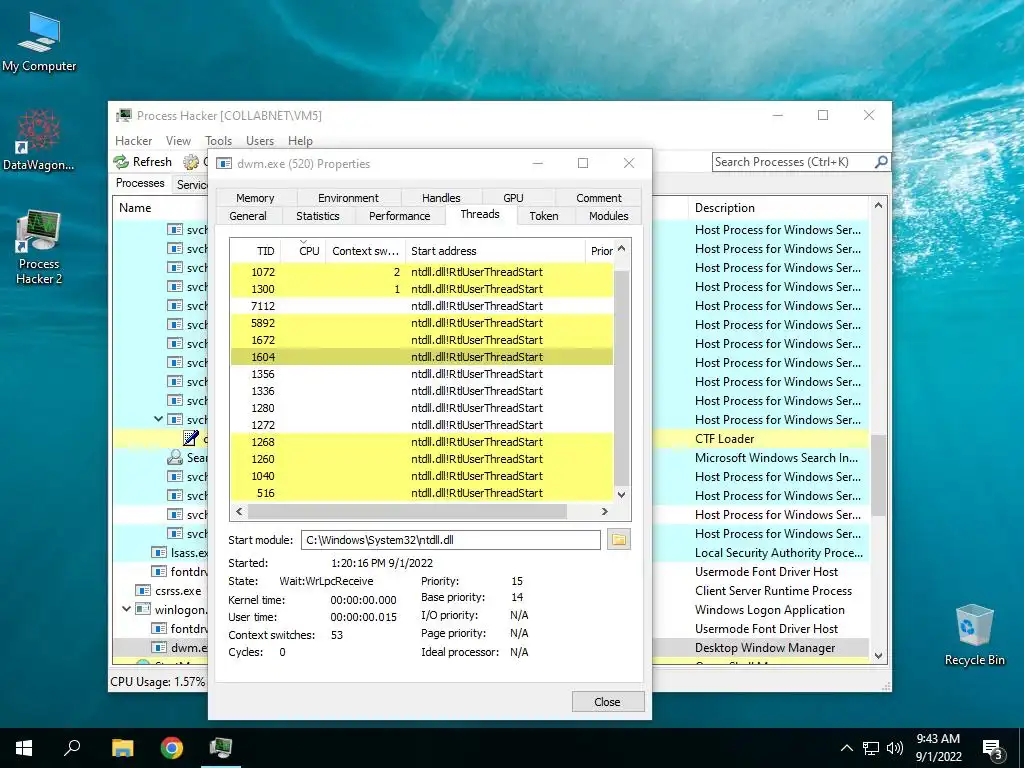Sort threads by the Start address column header

494,251
